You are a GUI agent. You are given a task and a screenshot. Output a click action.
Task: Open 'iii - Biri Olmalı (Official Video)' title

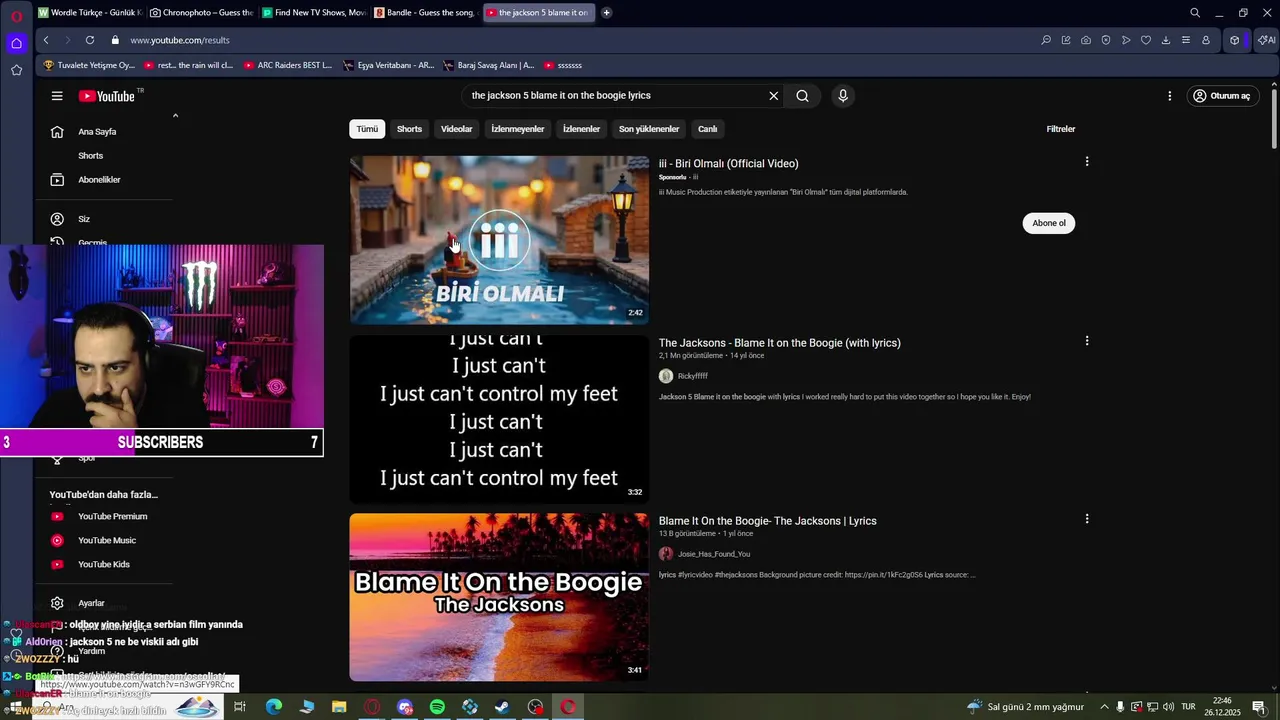pyautogui.click(x=728, y=164)
